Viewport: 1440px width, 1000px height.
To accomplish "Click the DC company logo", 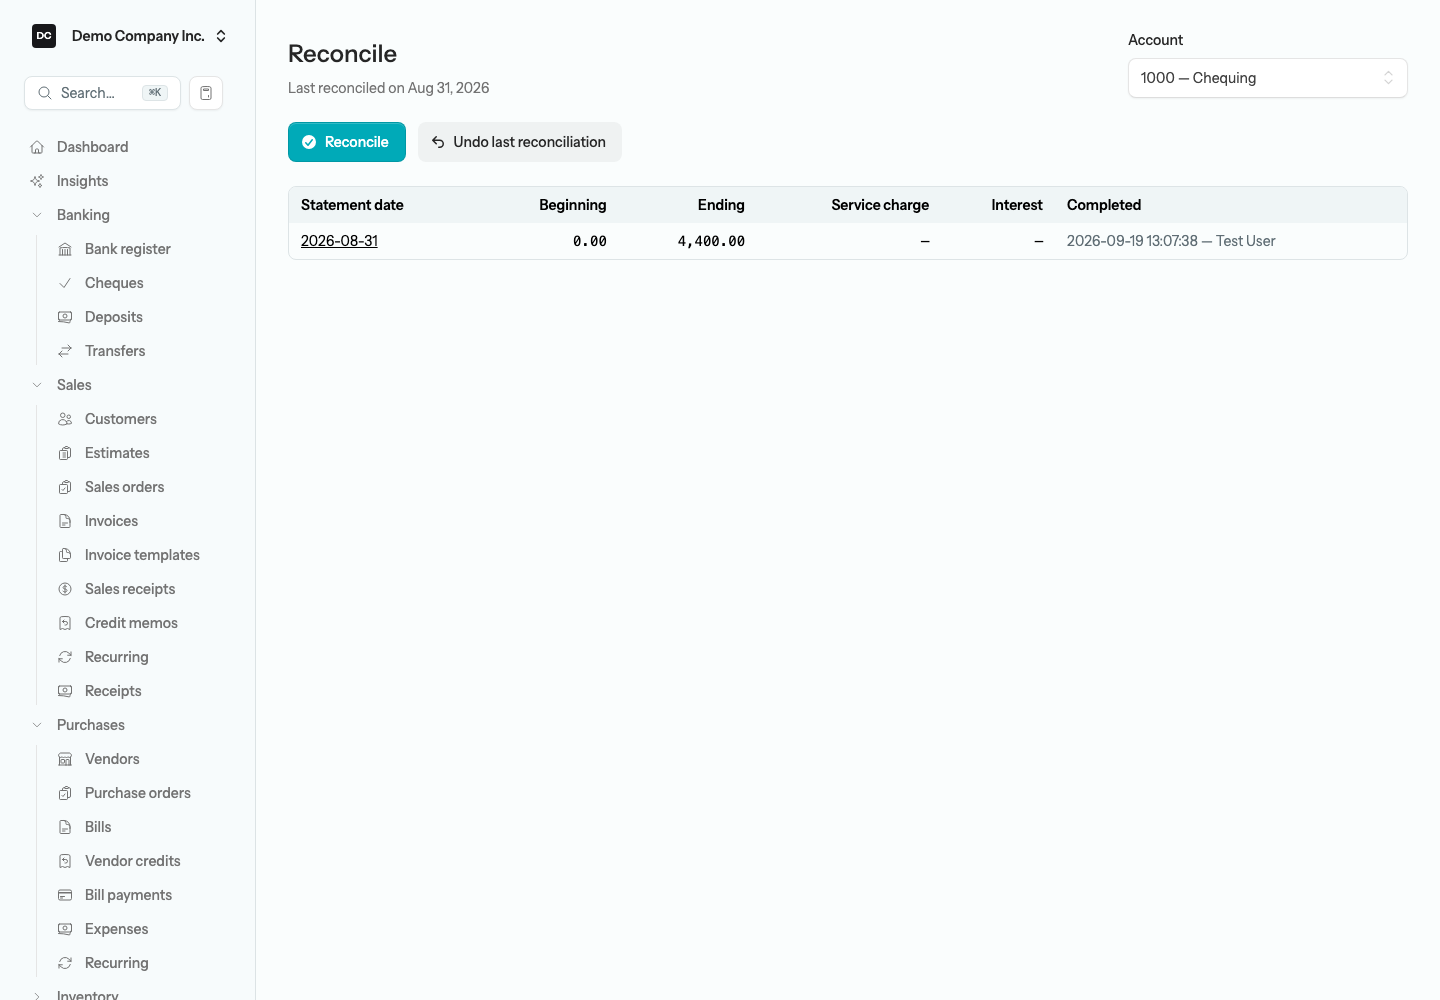I will tap(44, 36).
